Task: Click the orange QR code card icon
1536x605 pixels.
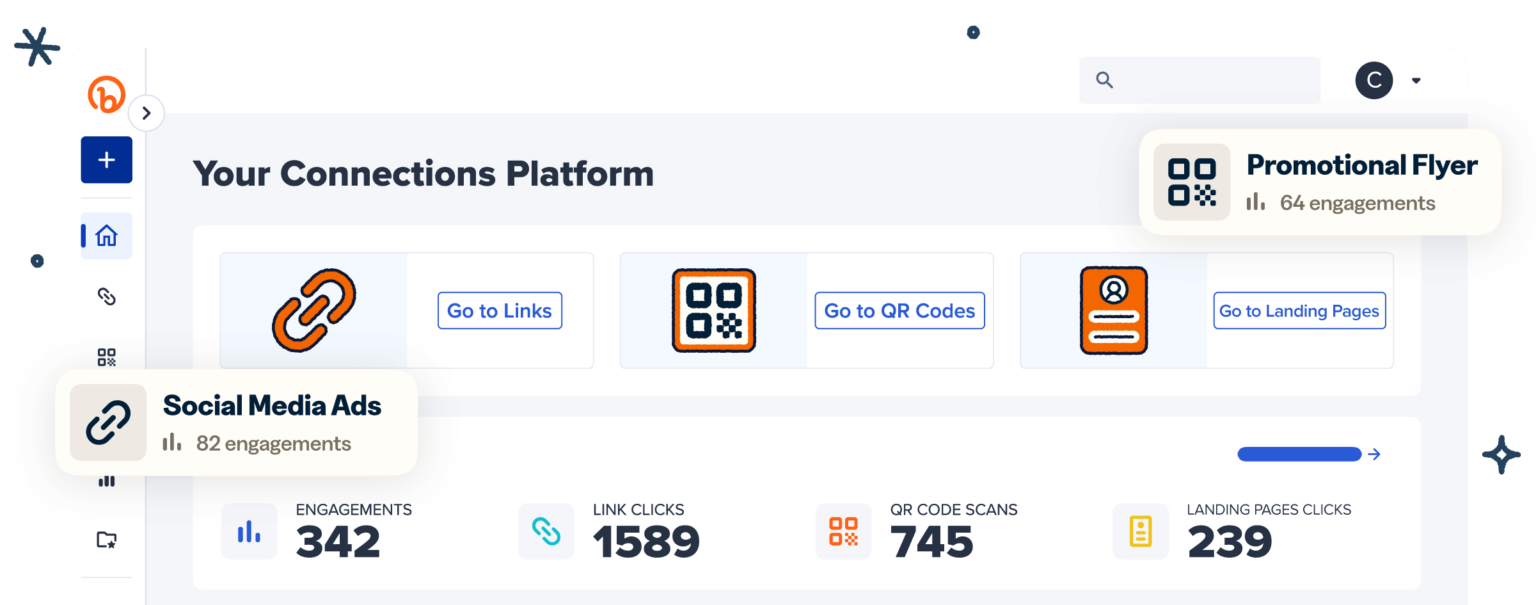Action: pos(713,310)
